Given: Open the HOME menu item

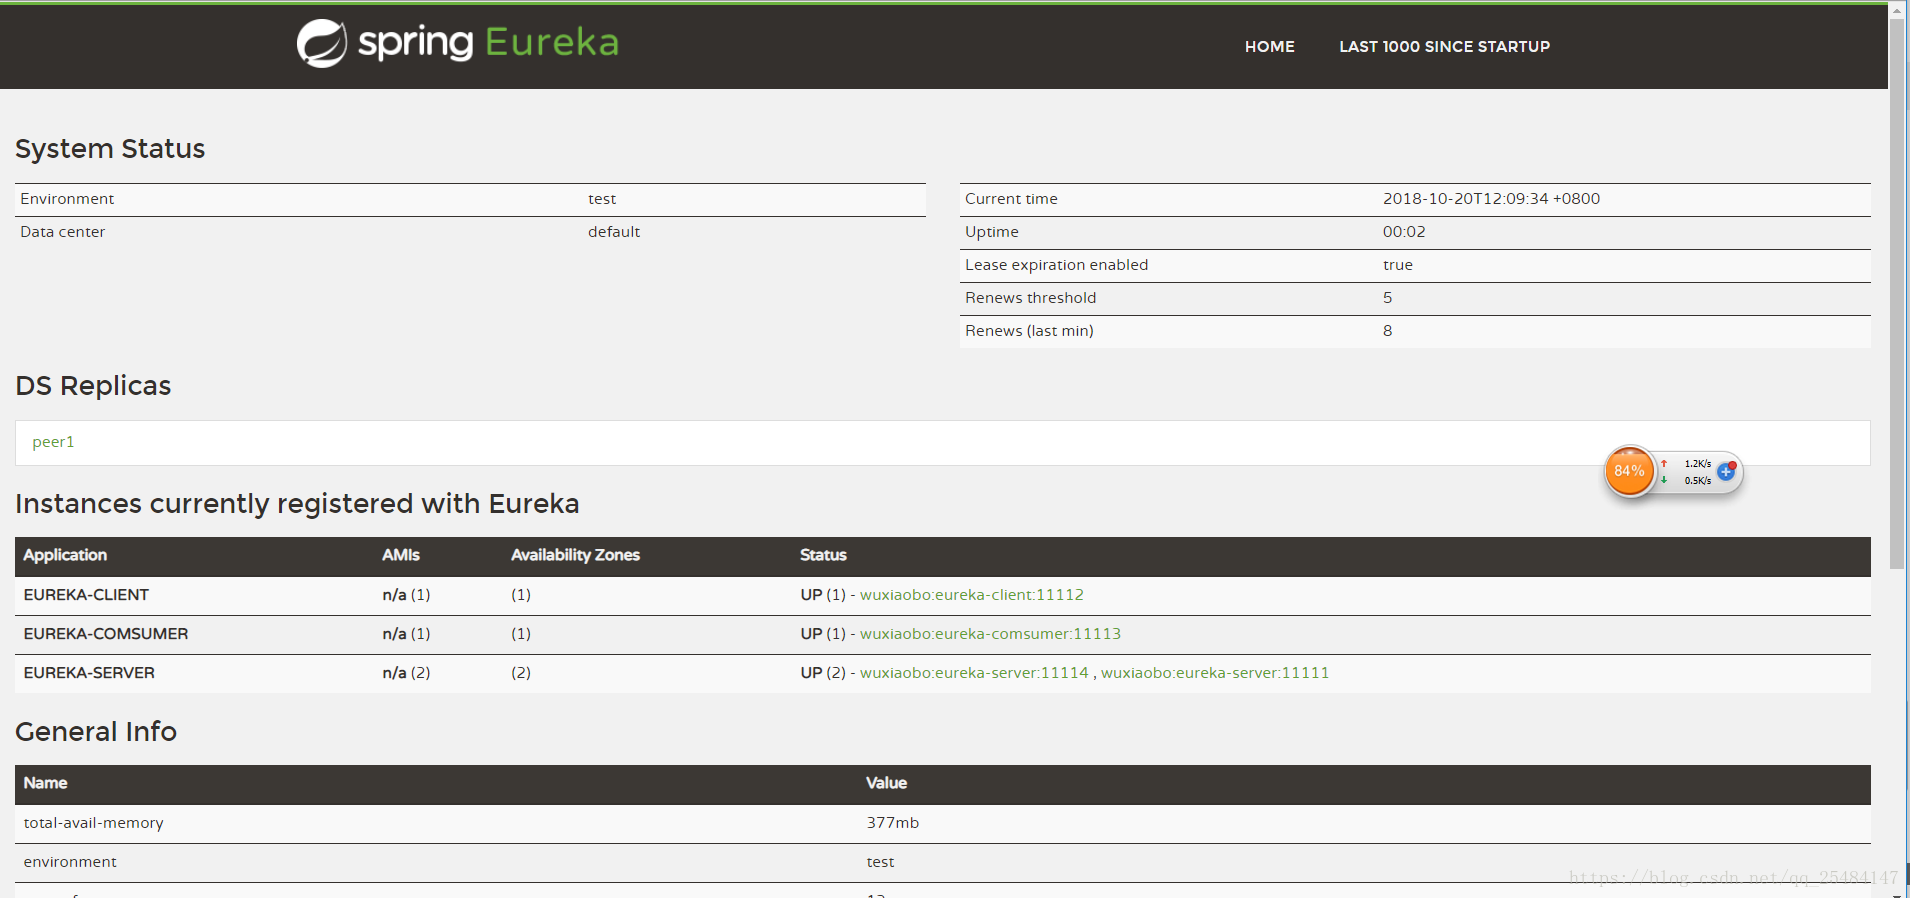Looking at the screenshot, I should click(x=1269, y=47).
